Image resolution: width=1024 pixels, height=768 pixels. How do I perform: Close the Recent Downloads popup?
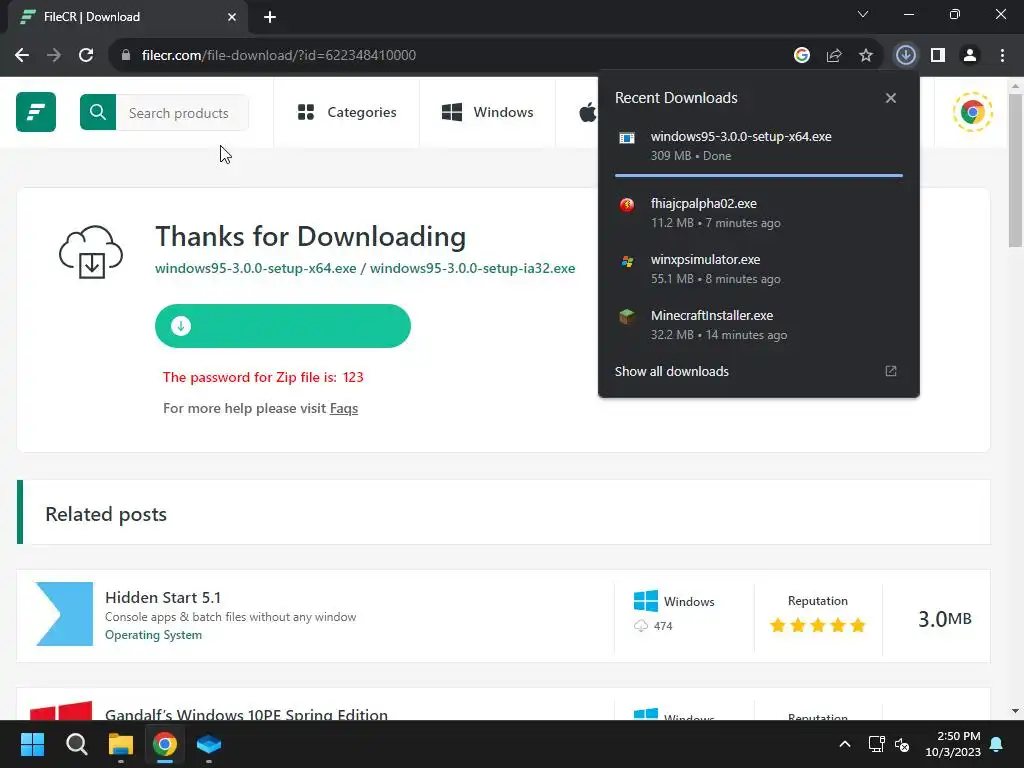click(891, 98)
